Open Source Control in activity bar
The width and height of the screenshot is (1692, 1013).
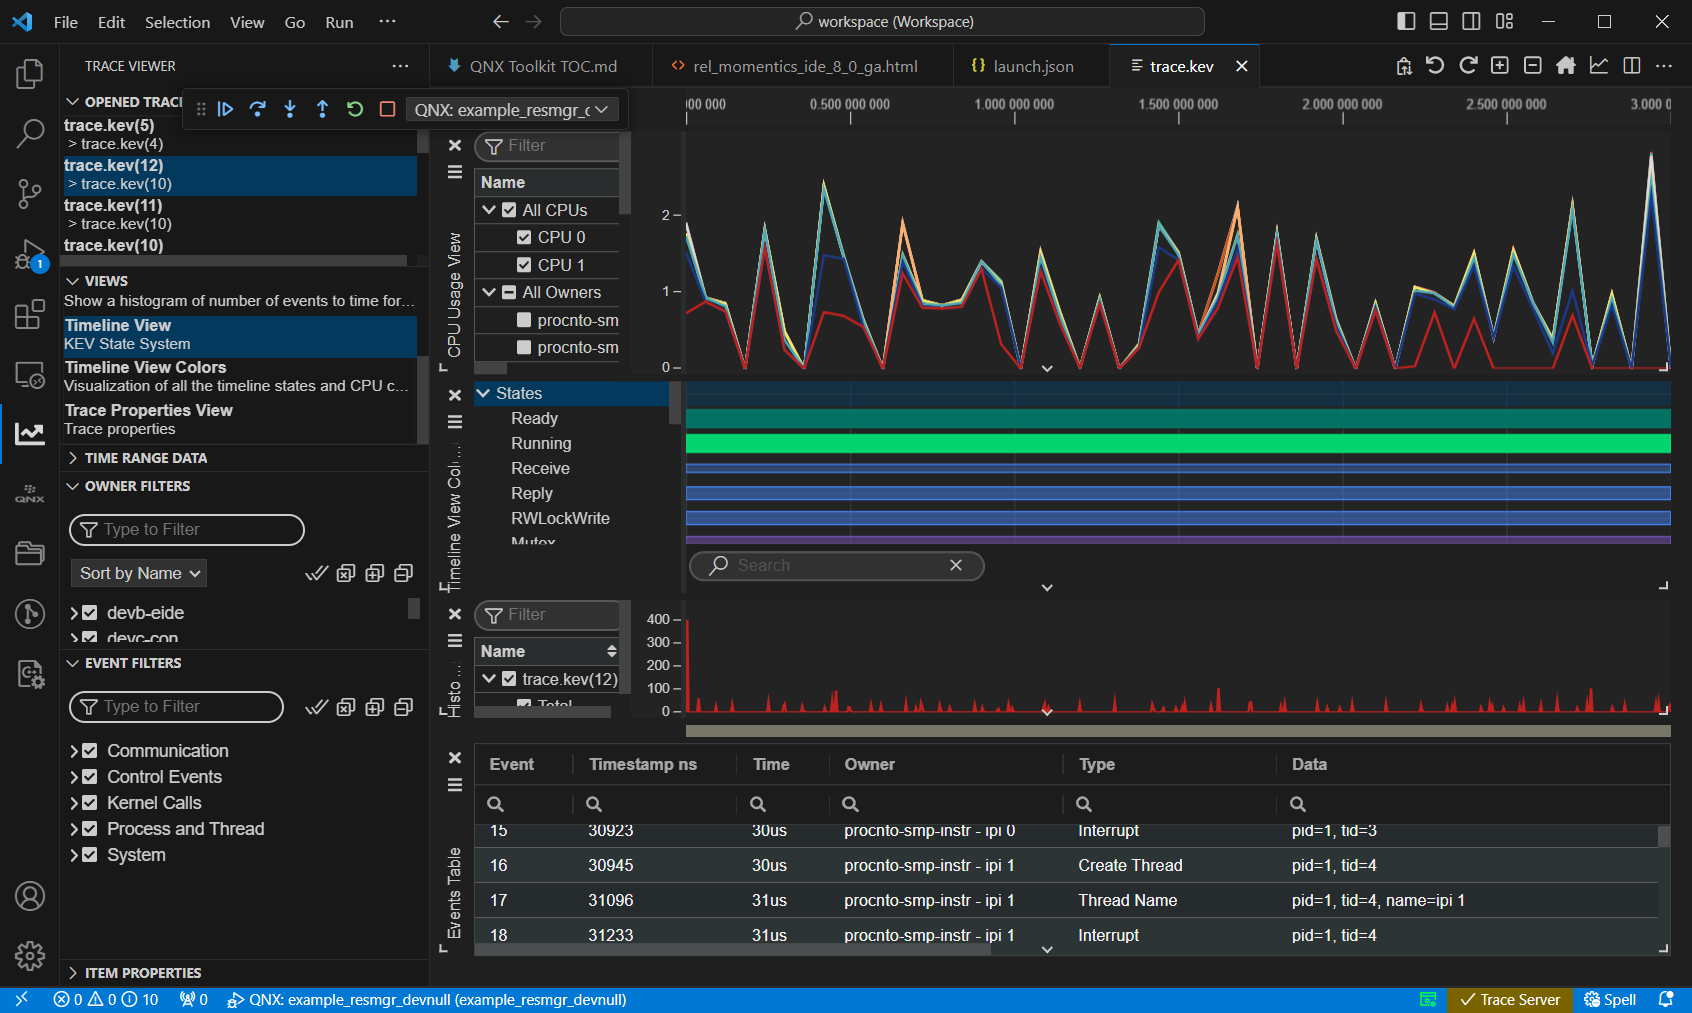(30, 194)
